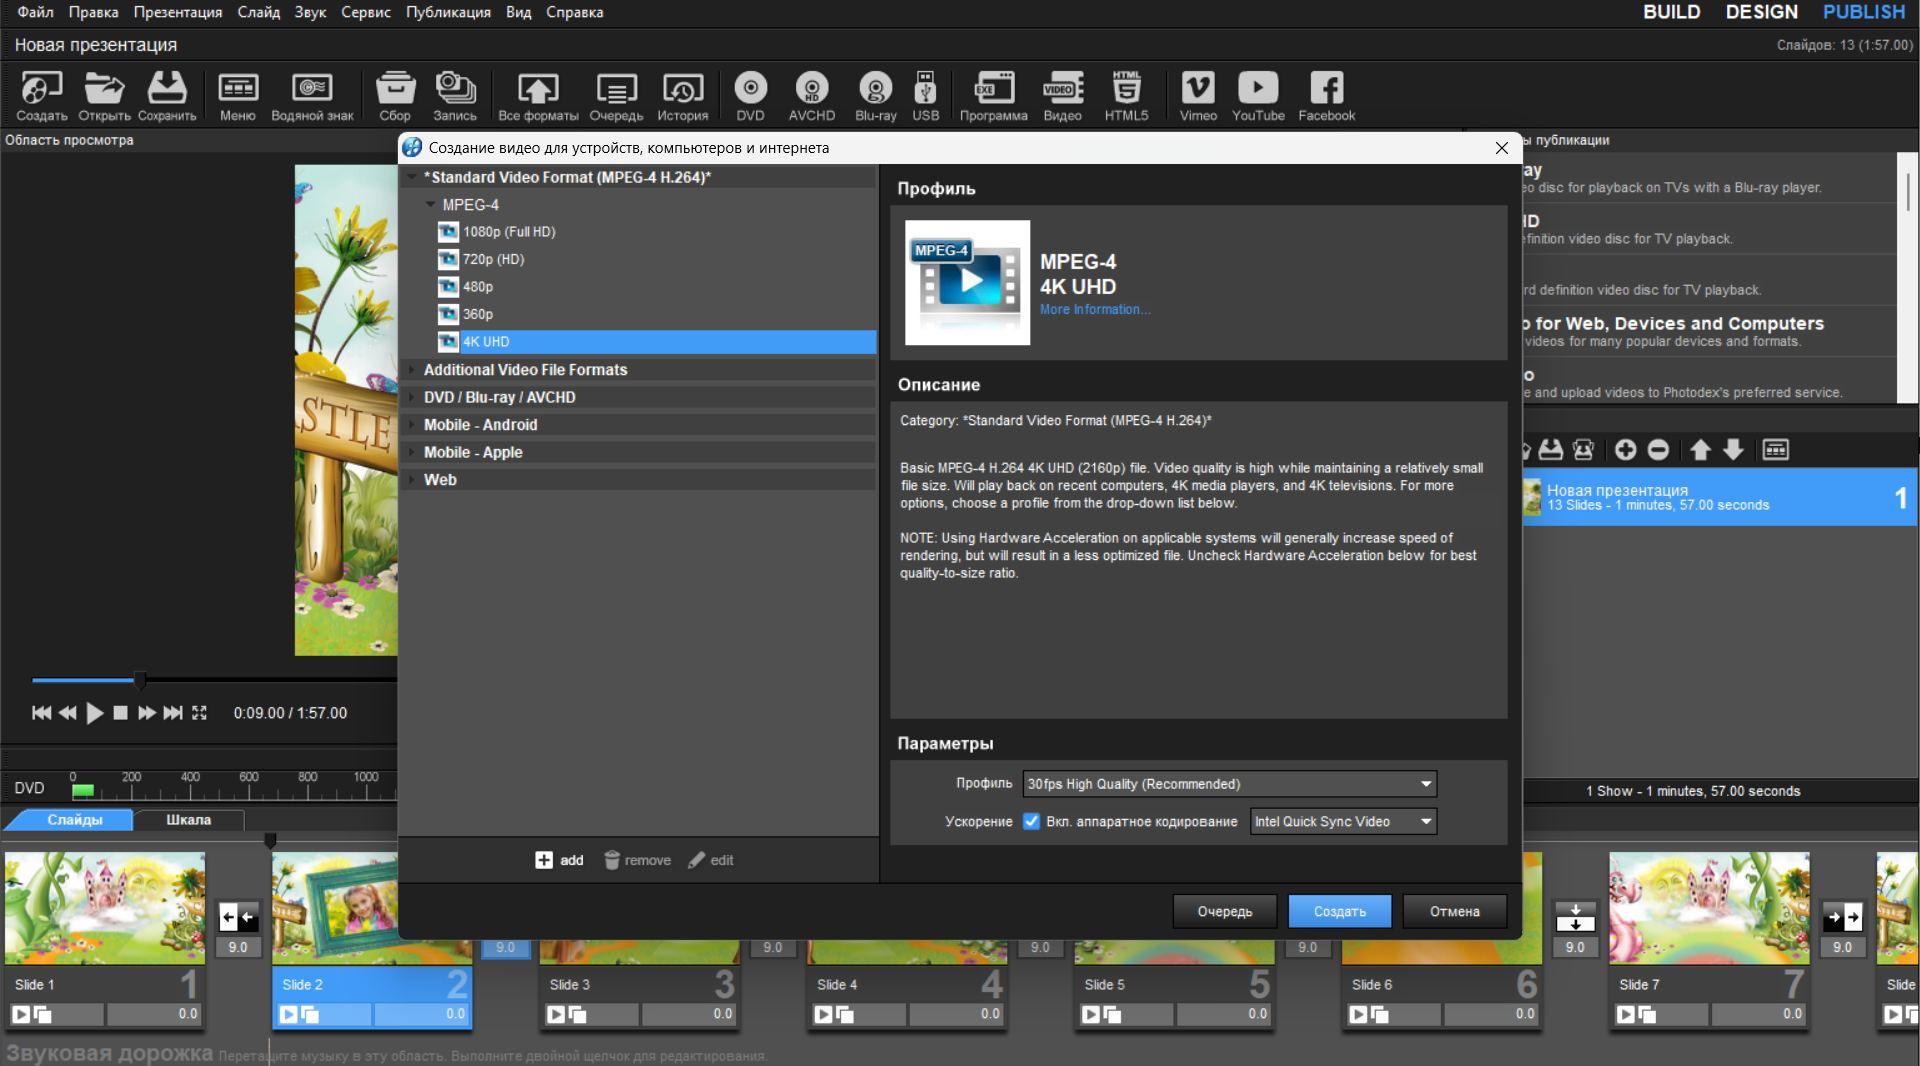Open the Публикация menu
Viewport: 1920px width, 1066px height.
pyautogui.click(x=448, y=12)
